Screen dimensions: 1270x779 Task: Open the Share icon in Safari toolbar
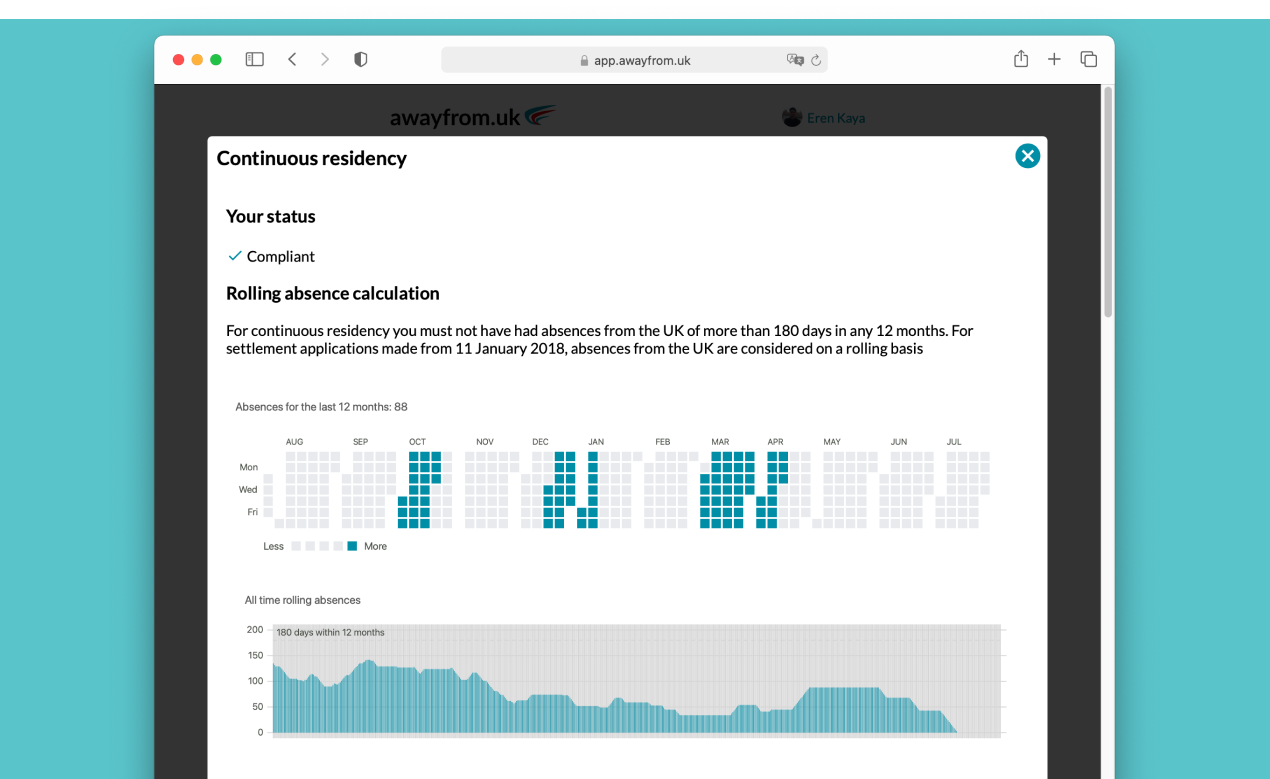[1021, 59]
